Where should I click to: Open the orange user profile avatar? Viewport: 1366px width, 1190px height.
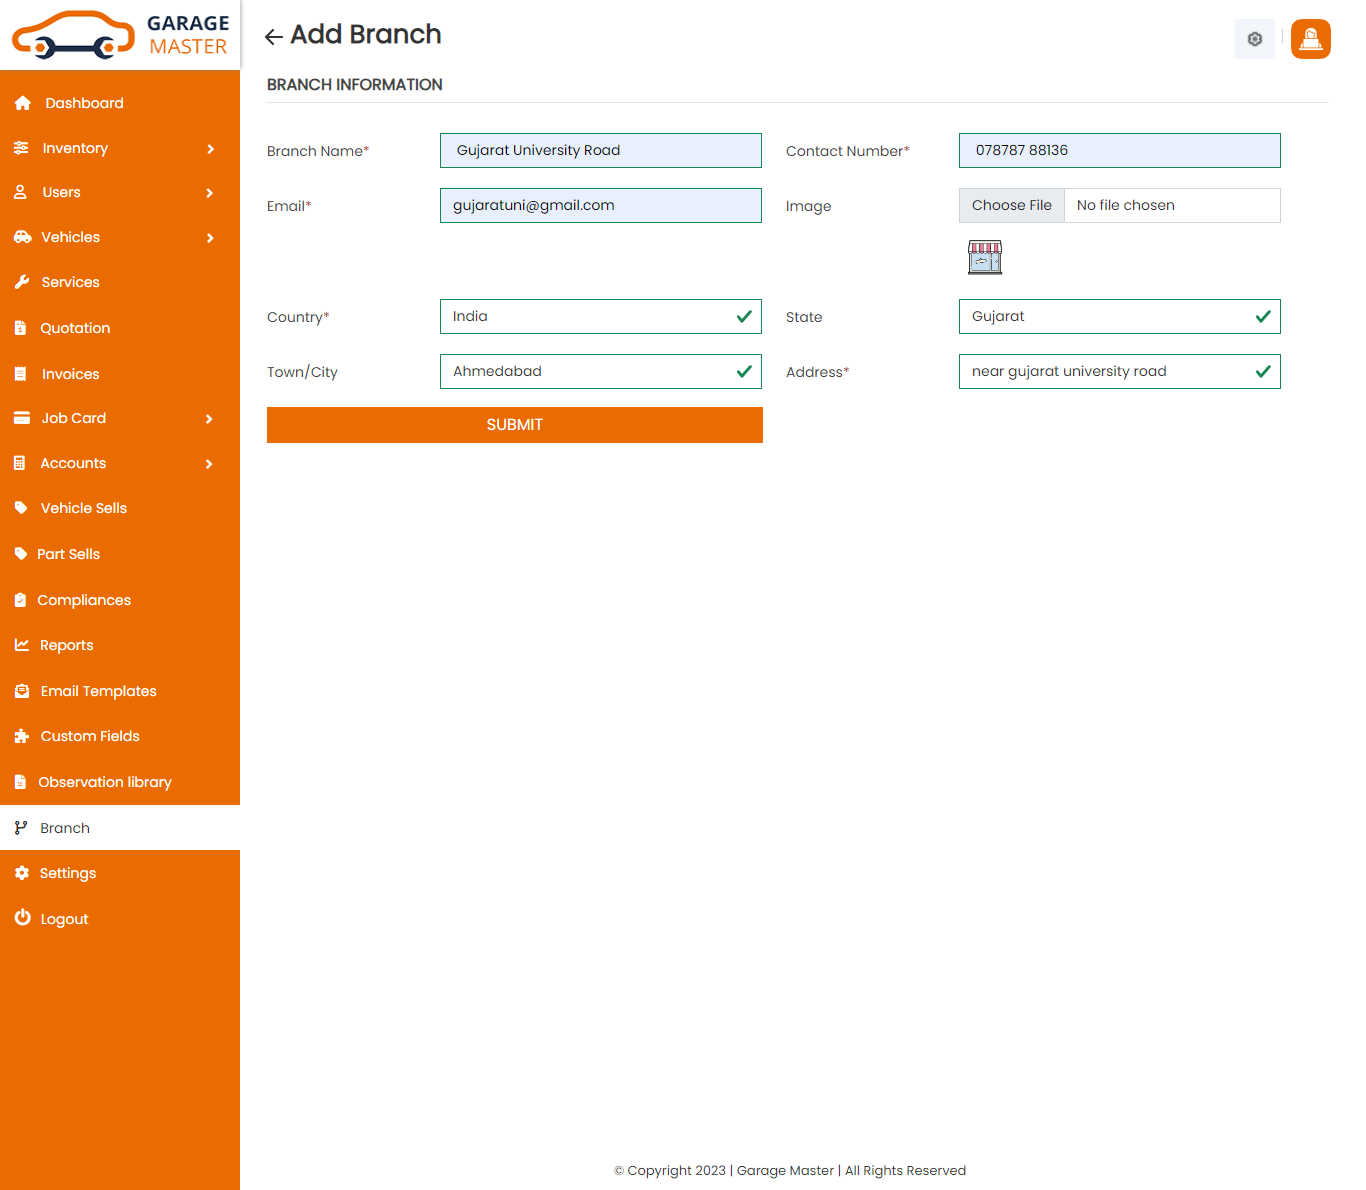pyautogui.click(x=1310, y=39)
